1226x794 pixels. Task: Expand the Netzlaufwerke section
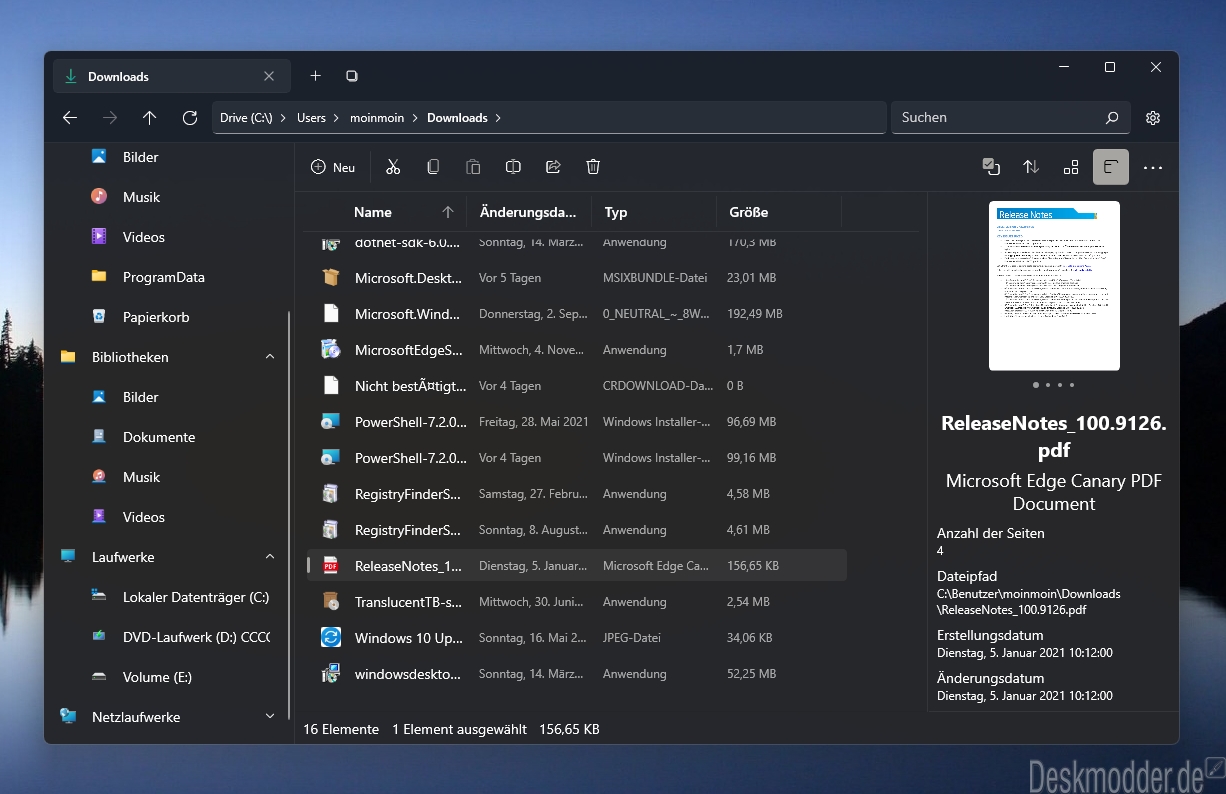click(x=270, y=717)
